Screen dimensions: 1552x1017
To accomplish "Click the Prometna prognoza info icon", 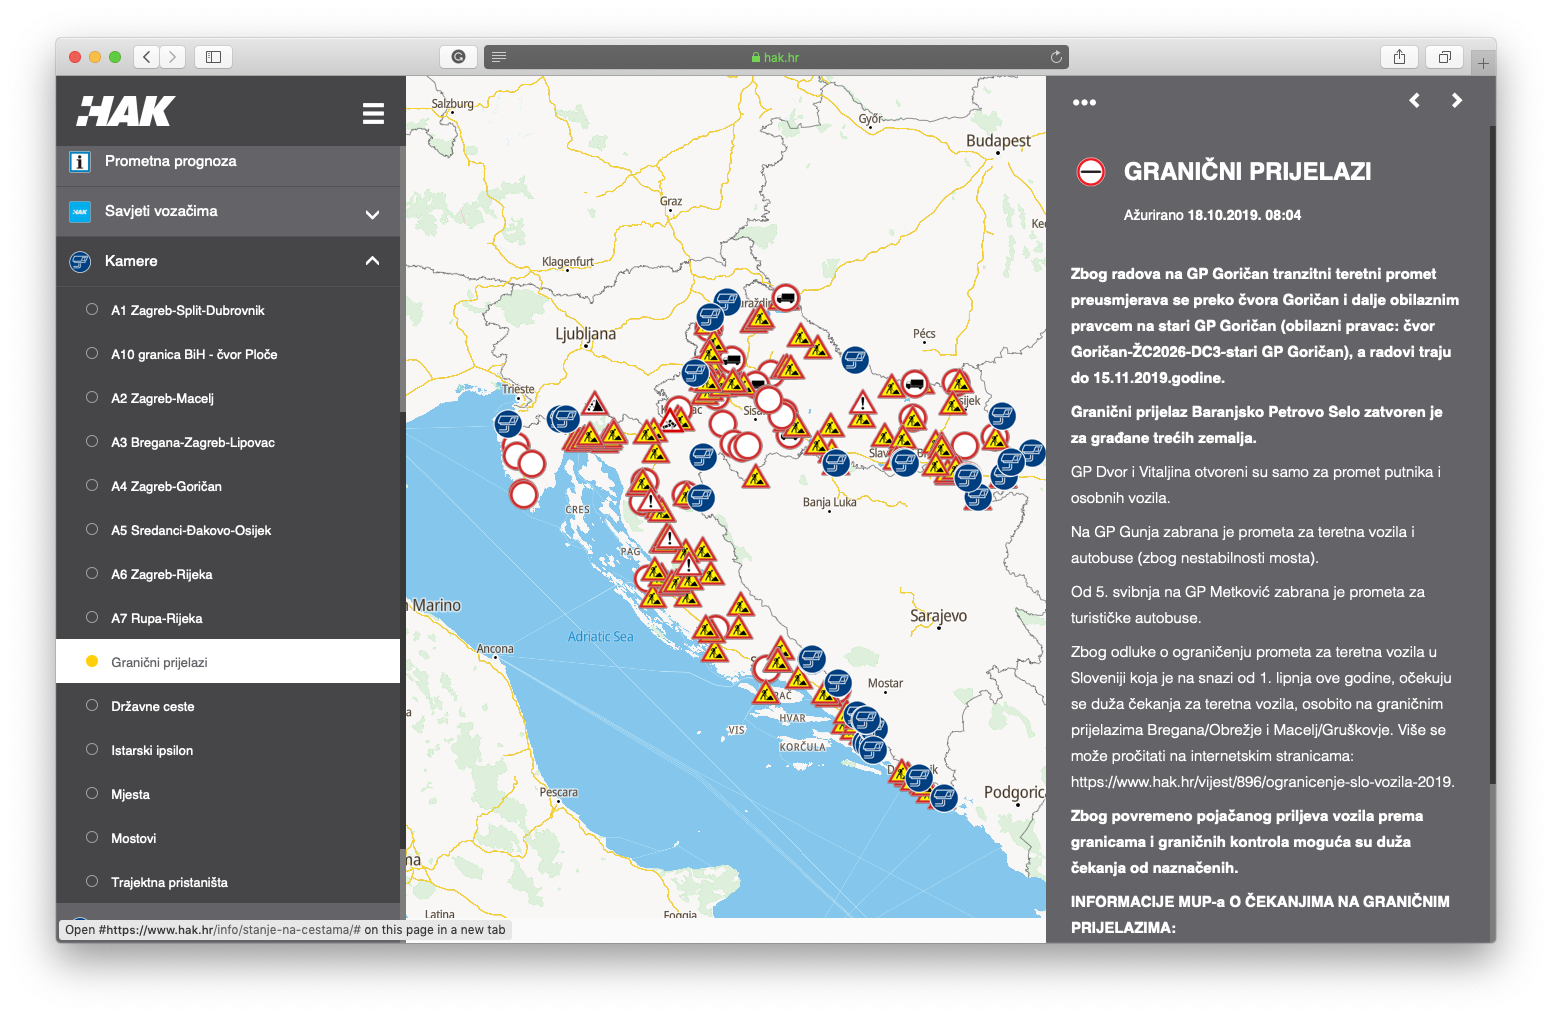I will point(80,161).
